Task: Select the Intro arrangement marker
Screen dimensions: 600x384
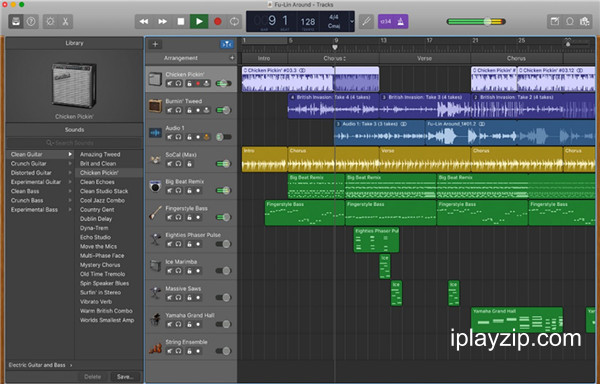Action: click(264, 58)
